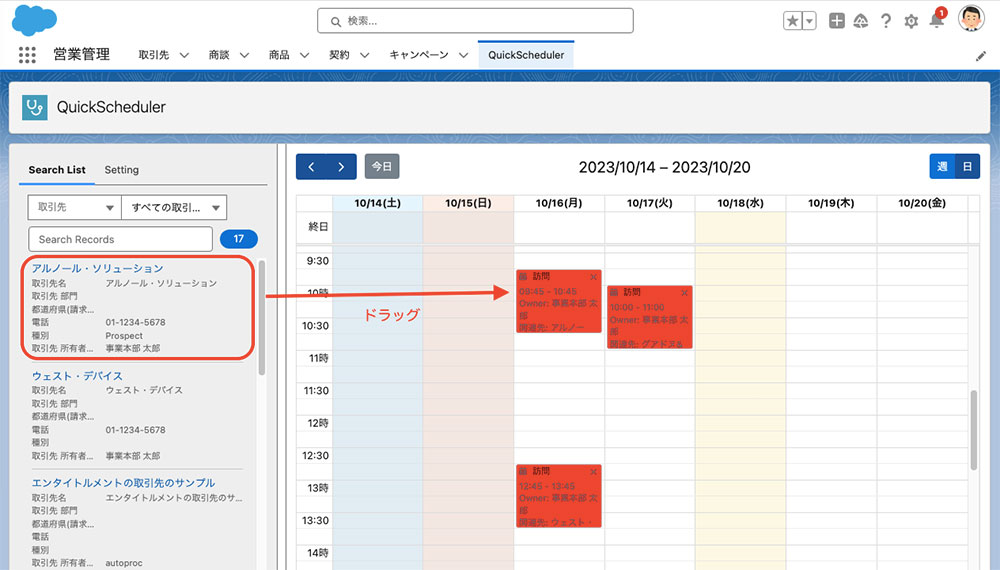Click the favorites star icon
This screenshot has height=570, width=1000.
(792, 21)
